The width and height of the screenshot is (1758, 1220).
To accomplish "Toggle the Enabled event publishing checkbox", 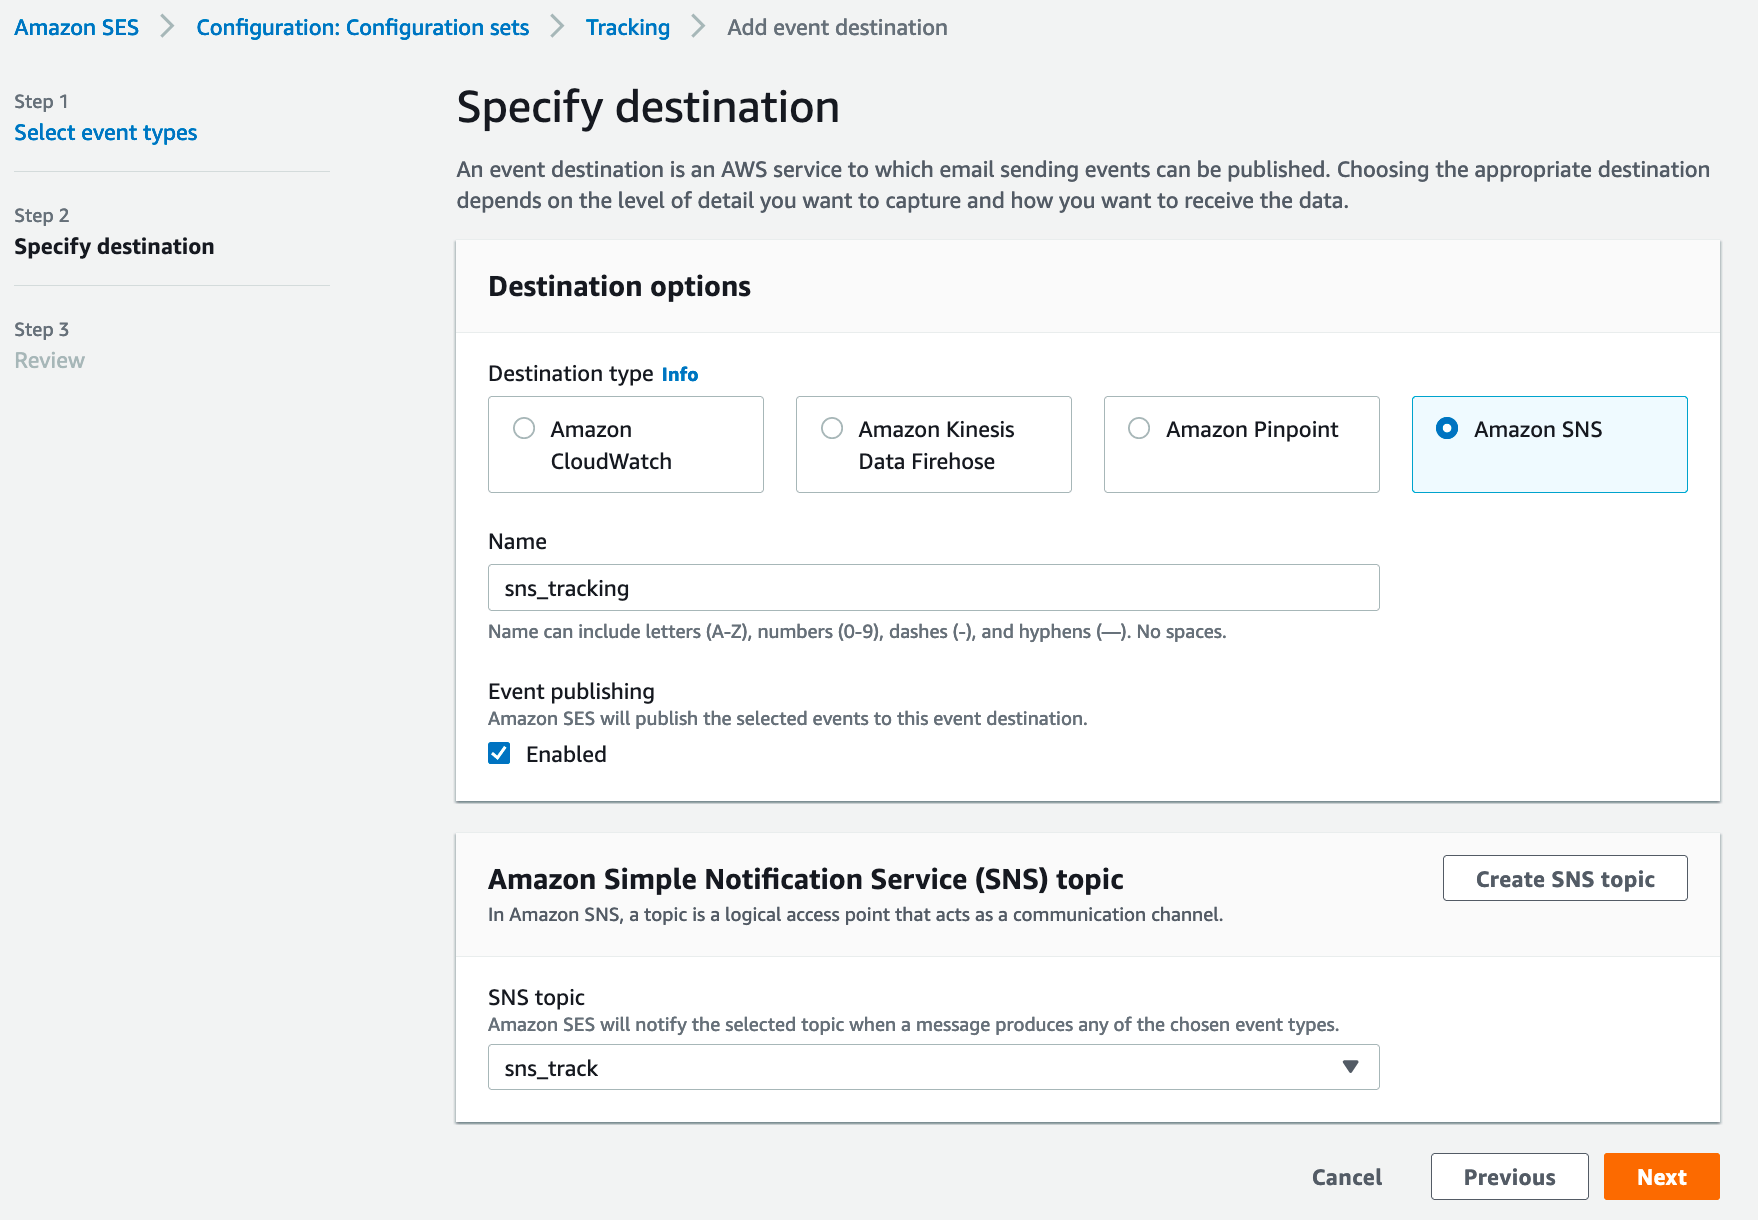I will pos(499,753).
